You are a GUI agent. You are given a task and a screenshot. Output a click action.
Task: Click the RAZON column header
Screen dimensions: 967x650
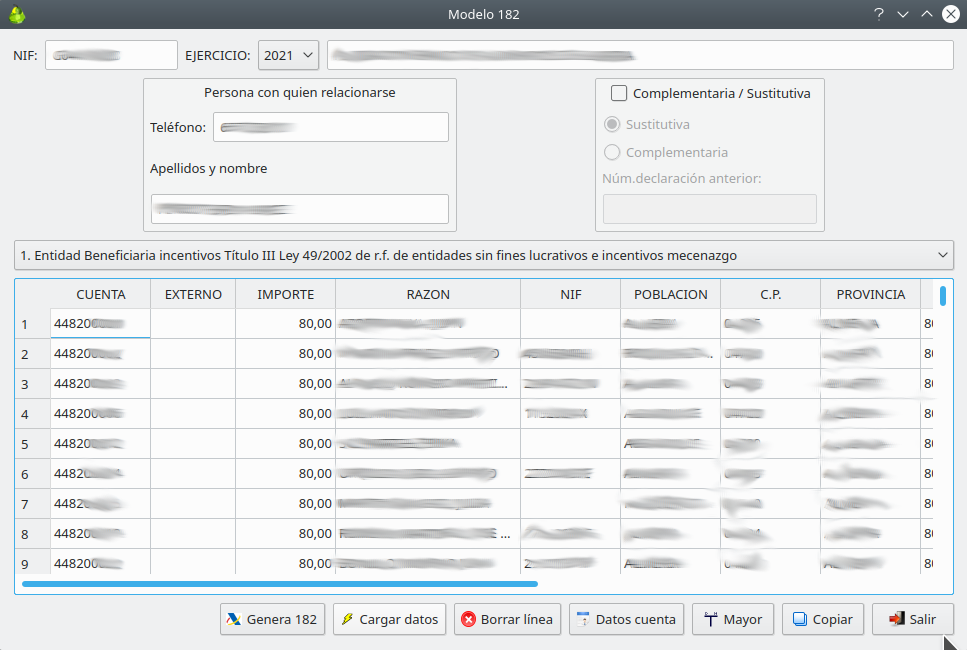[428, 294]
